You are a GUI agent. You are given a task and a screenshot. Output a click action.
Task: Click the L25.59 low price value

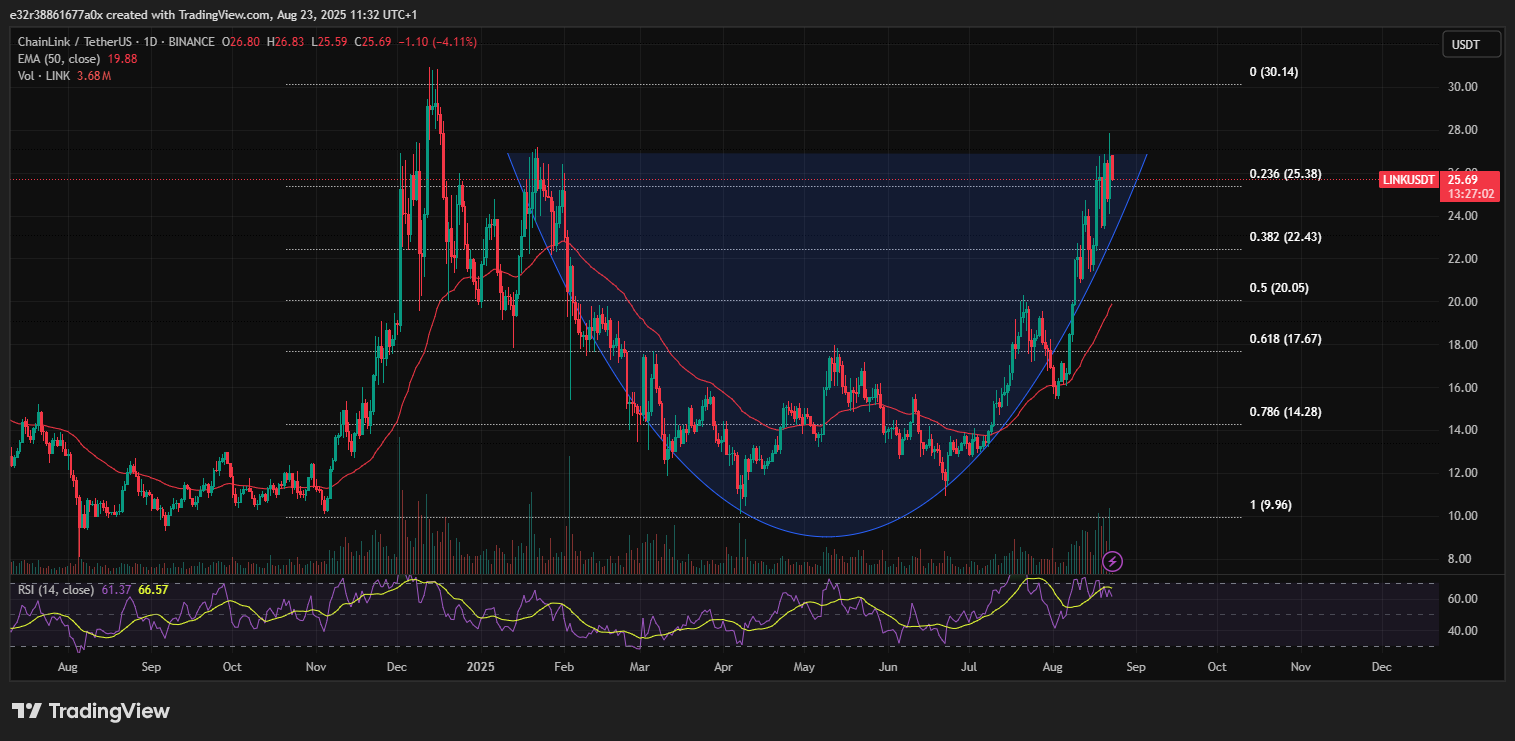pos(332,42)
